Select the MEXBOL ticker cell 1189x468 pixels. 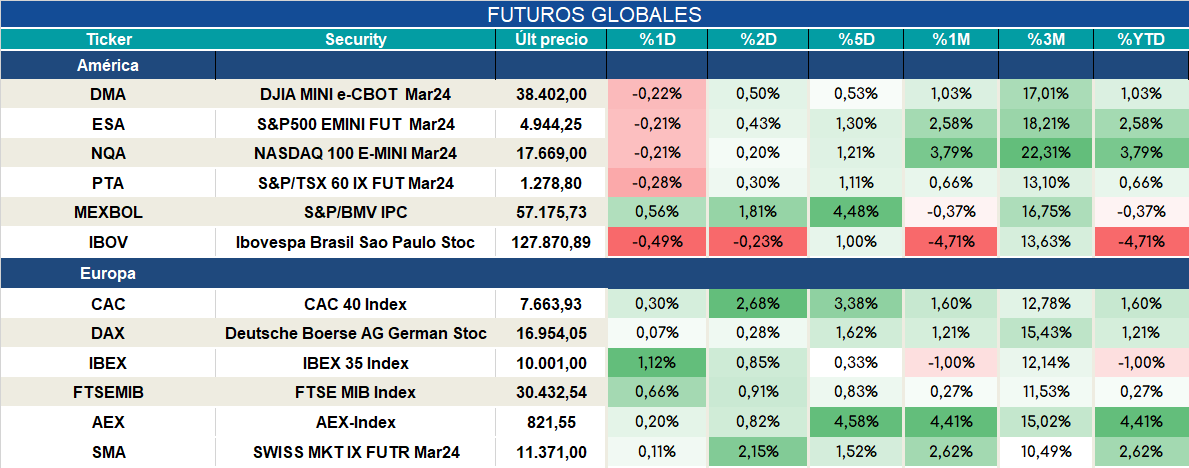tap(108, 212)
